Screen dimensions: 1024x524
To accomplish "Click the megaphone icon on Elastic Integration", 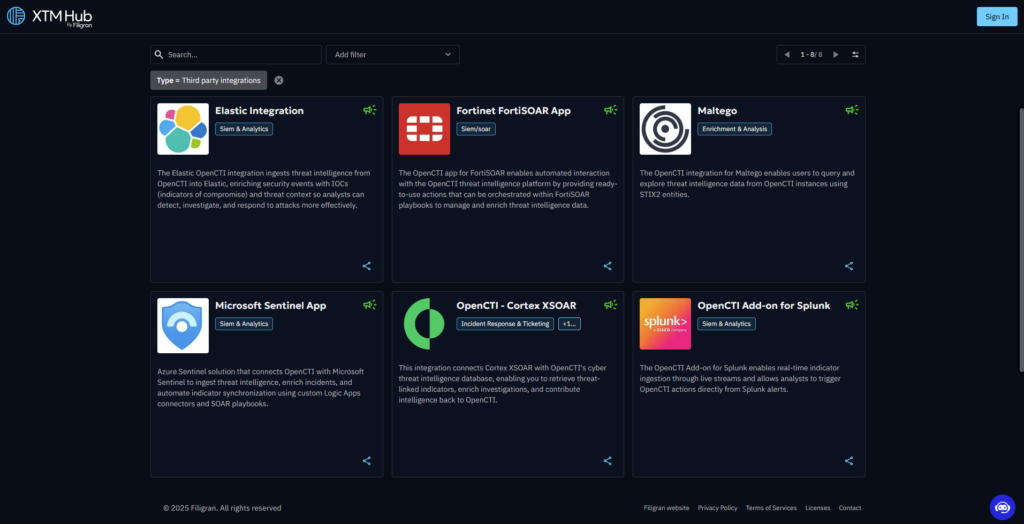I will tap(369, 110).
